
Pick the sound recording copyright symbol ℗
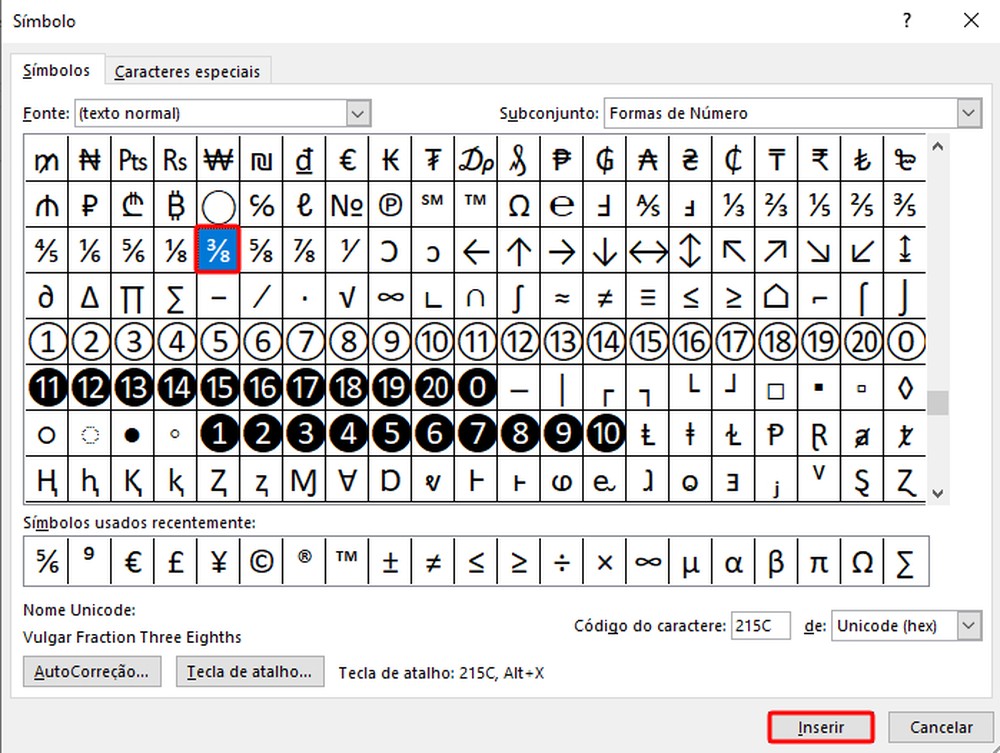(390, 205)
